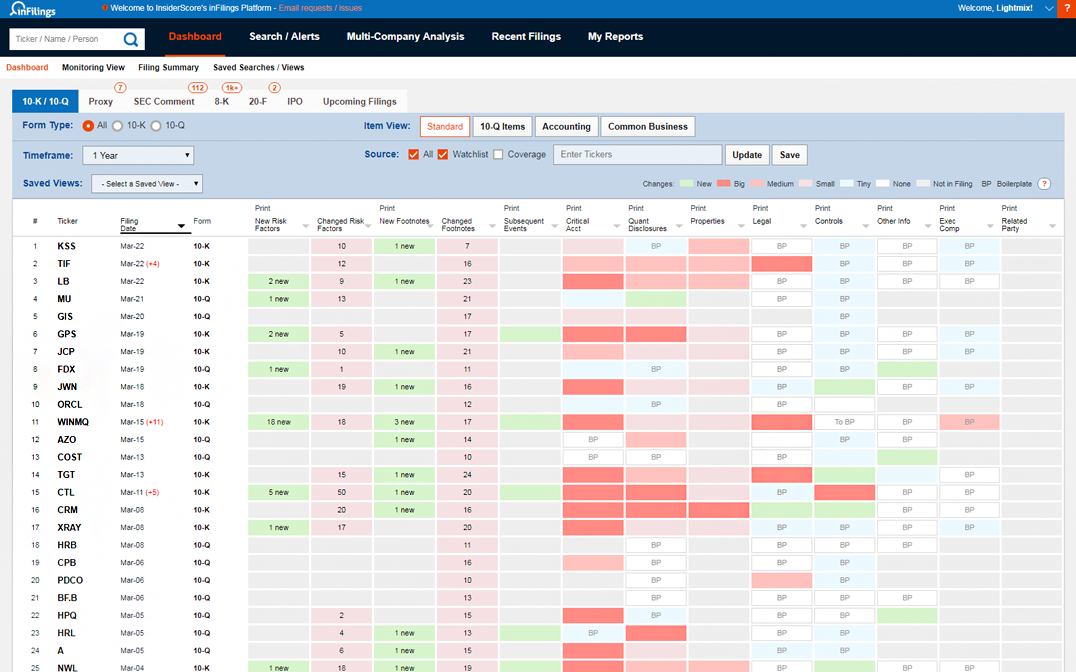Sort by Filing Date column arrow
The height and width of the screenshot is (672, 1076).
pyautogui.click(x=181, y=226)
